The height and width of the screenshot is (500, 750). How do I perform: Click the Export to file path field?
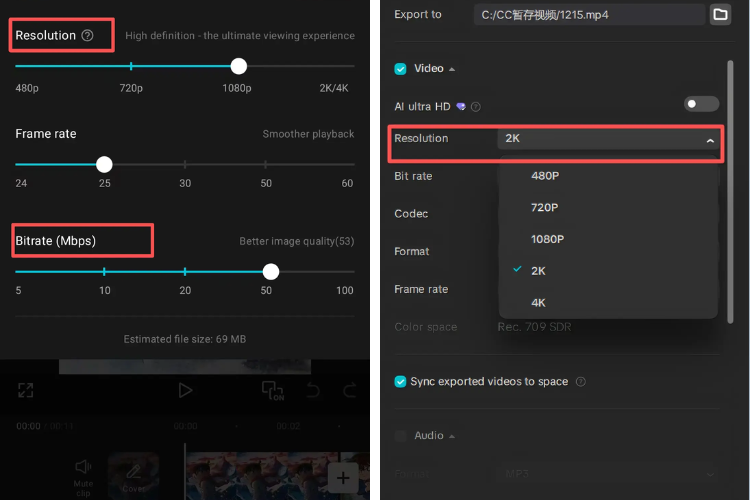(589, 15)
